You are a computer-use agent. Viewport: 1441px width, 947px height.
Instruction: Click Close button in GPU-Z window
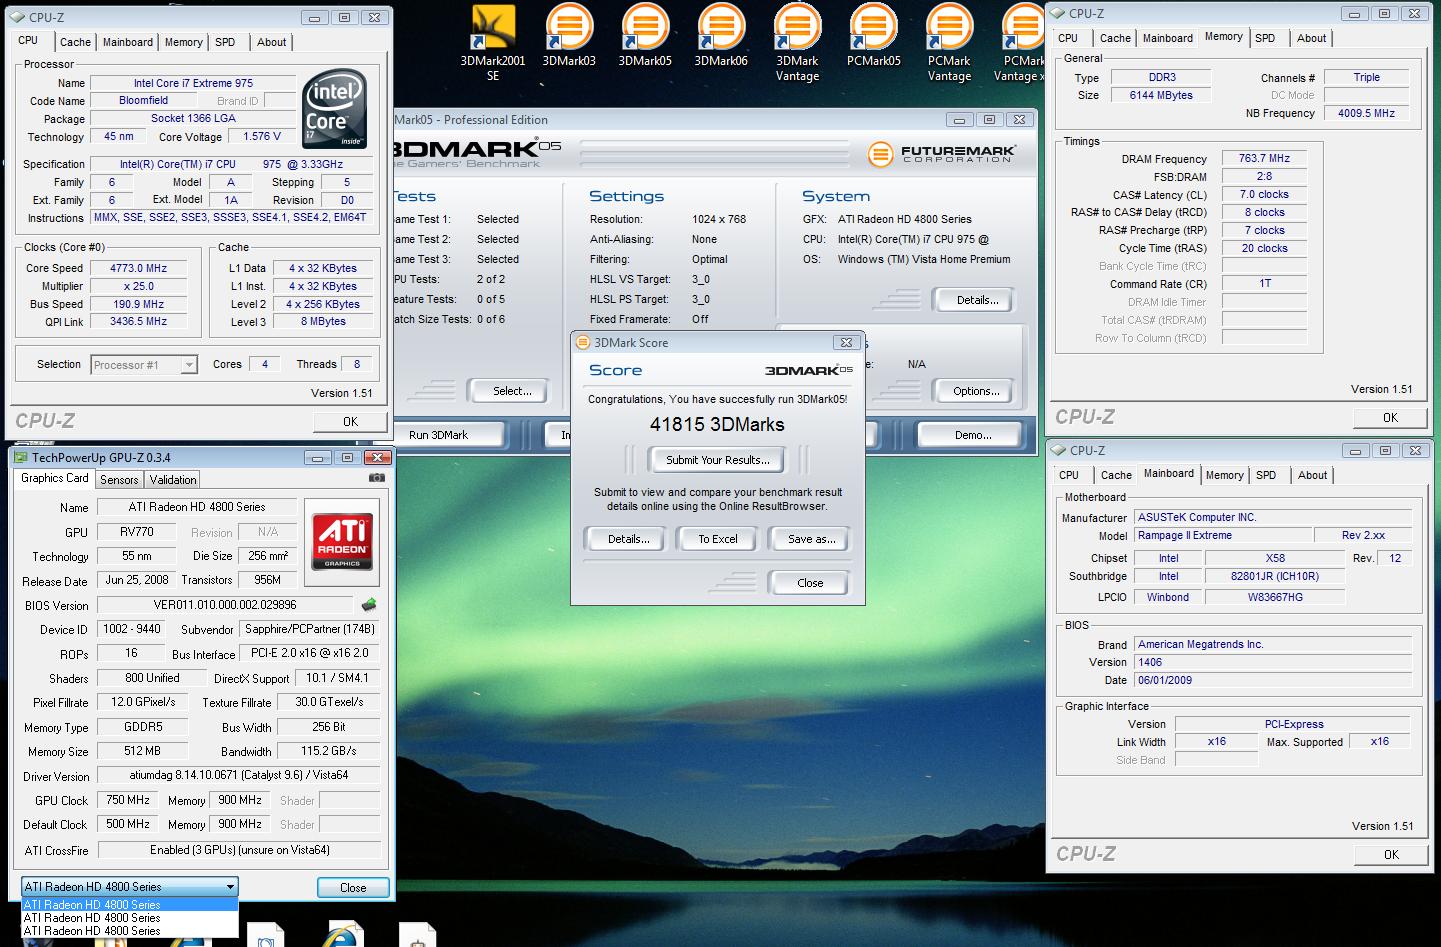pyautogui.click(x=353, y=887)
